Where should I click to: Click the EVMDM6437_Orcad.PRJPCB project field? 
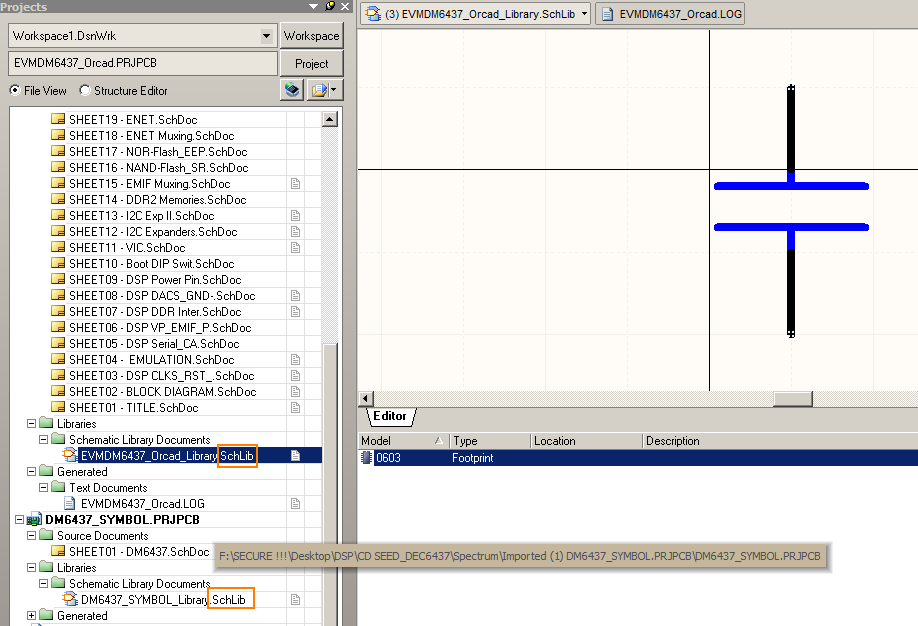pyautogui.click(x=143, y=63)
